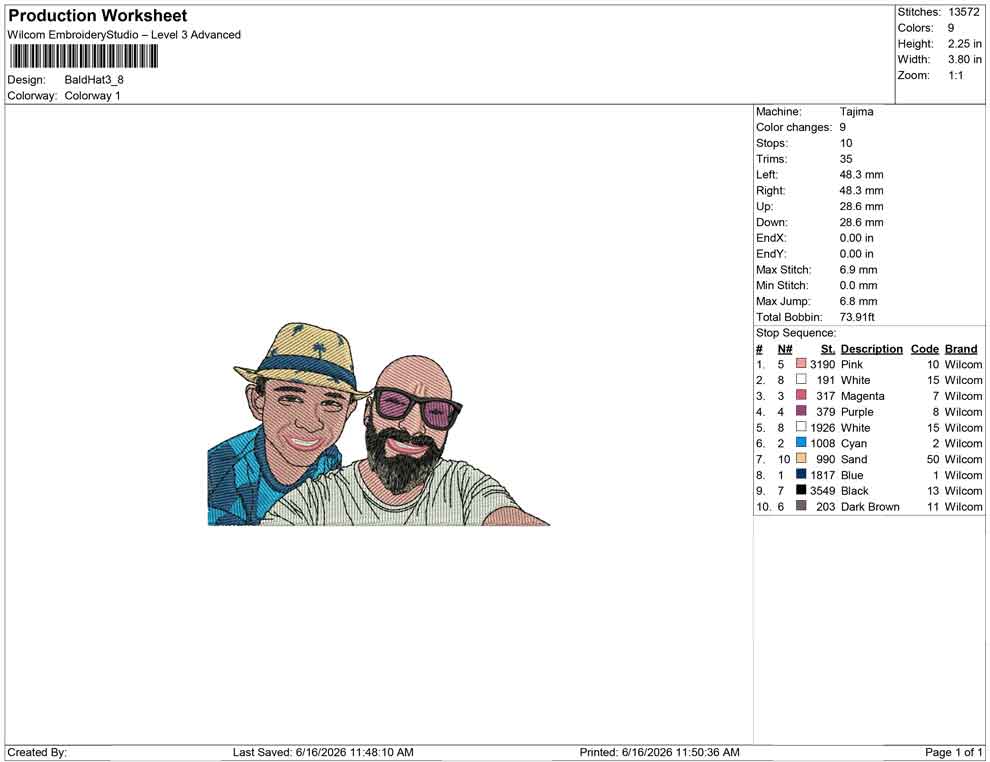Click the Blue stitch count 1817

click(x=823, y=475)
